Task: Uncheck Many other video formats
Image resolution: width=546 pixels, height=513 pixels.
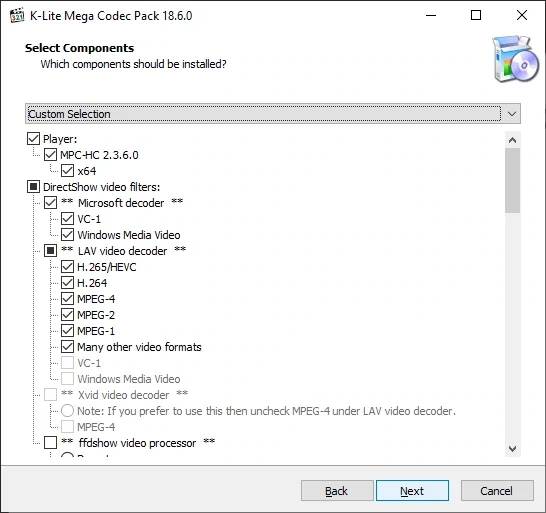Action: pyautogui.click(x=68, y=347)
